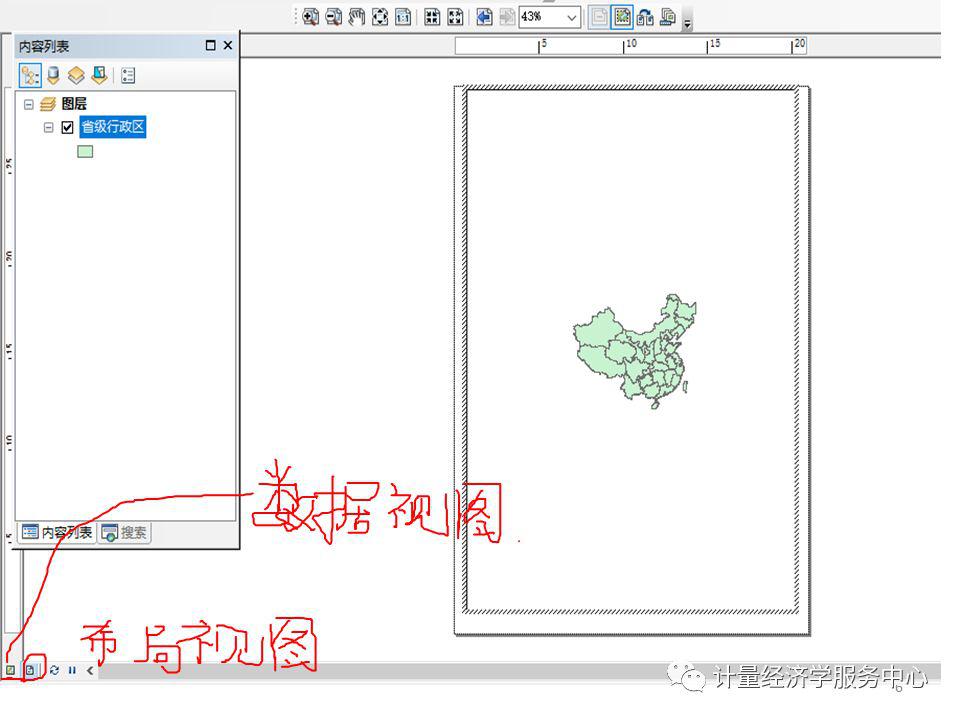Collapse the 省级行政区 legend entry
960x720 pixels.
pyautogui.click(x=48, y=127)
